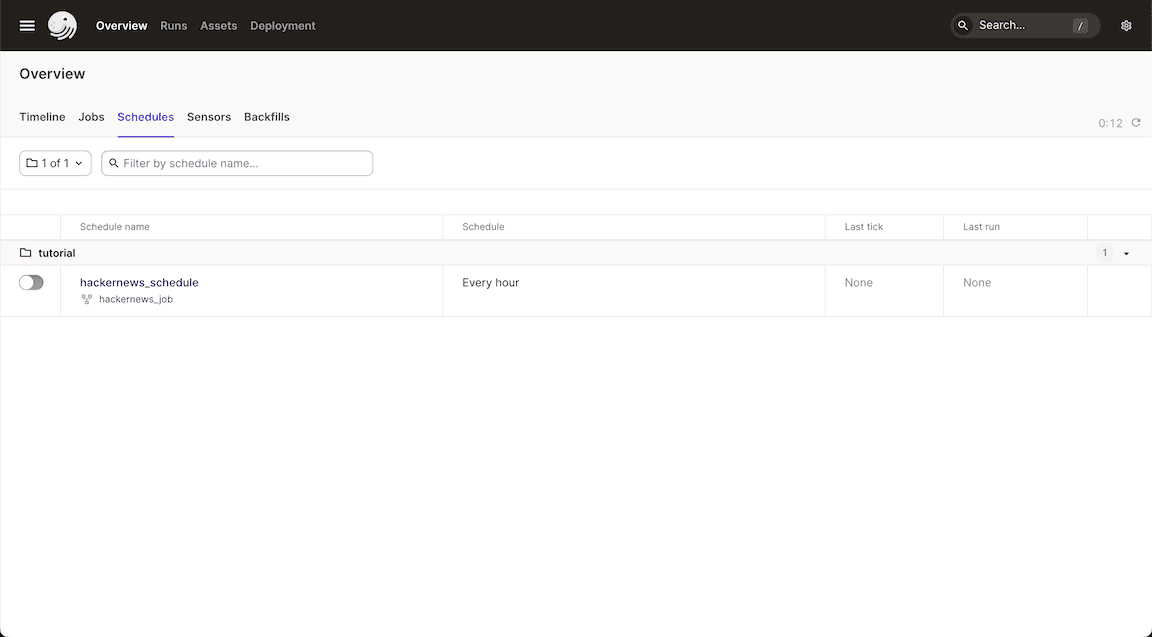Click the Dagster logo
This screenshot has width=1152, height=637.
62,25
